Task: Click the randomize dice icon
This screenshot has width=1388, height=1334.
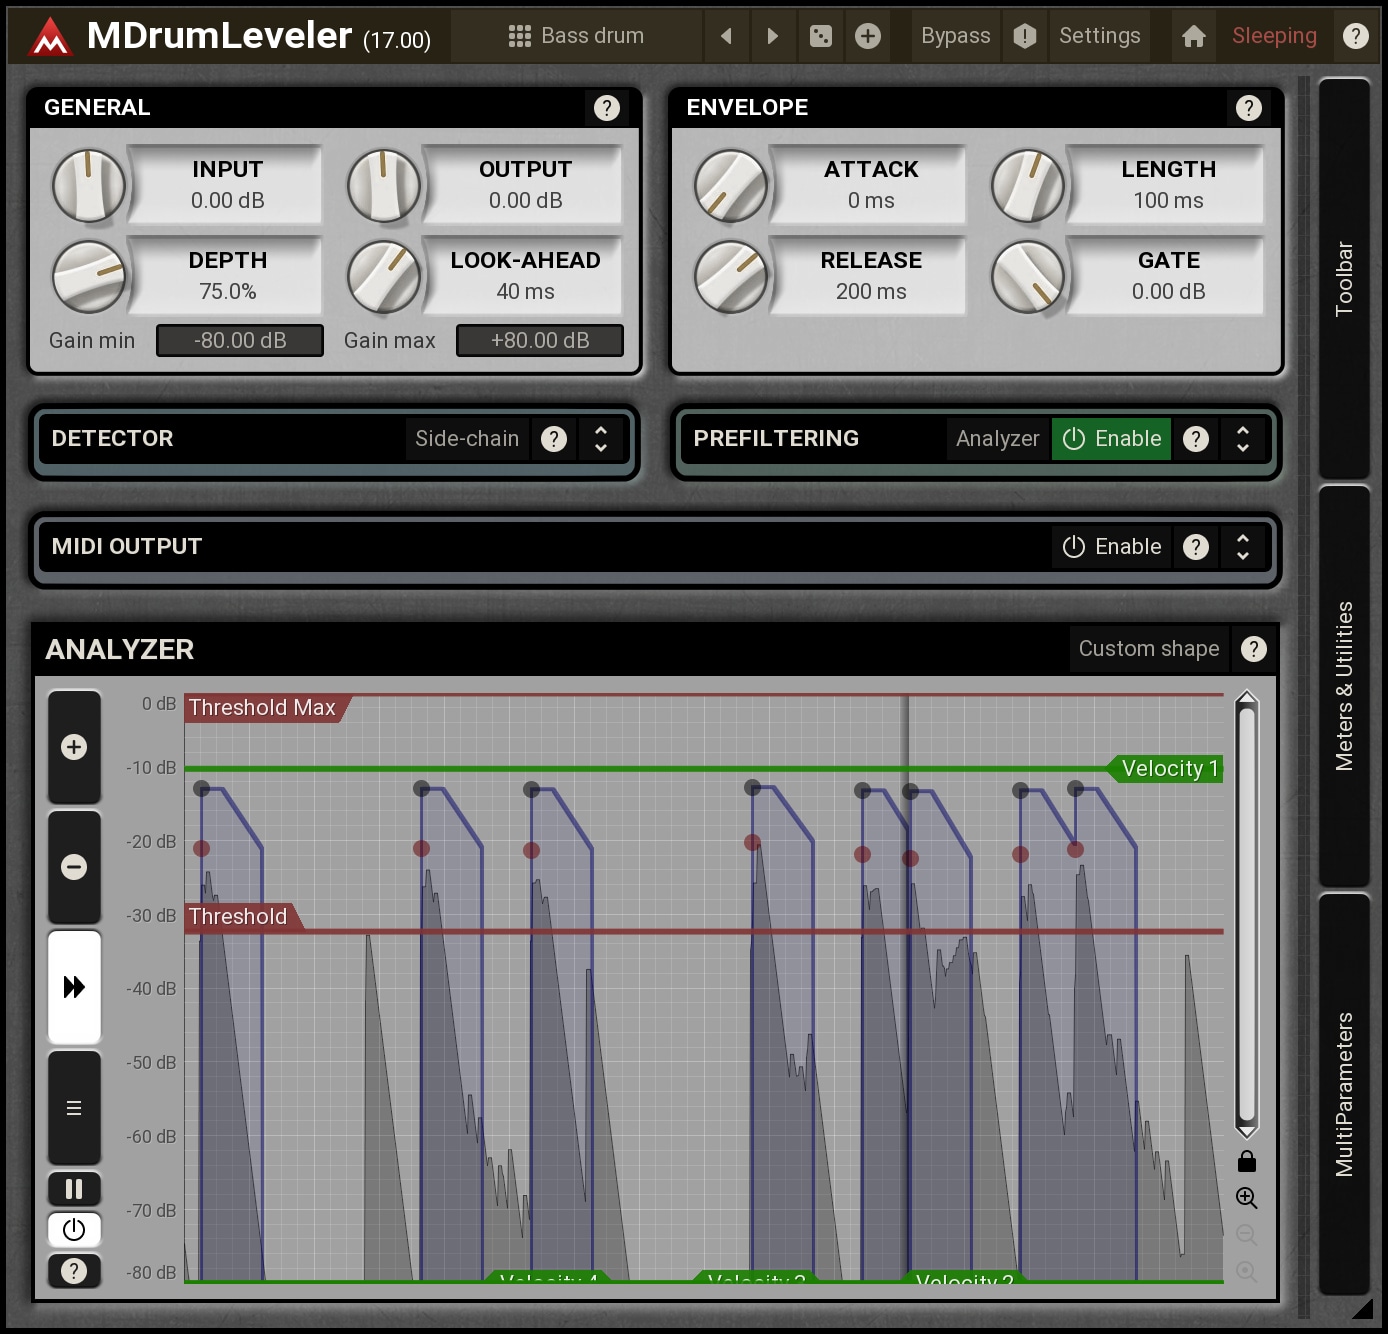Action: [x=820, y=37]
